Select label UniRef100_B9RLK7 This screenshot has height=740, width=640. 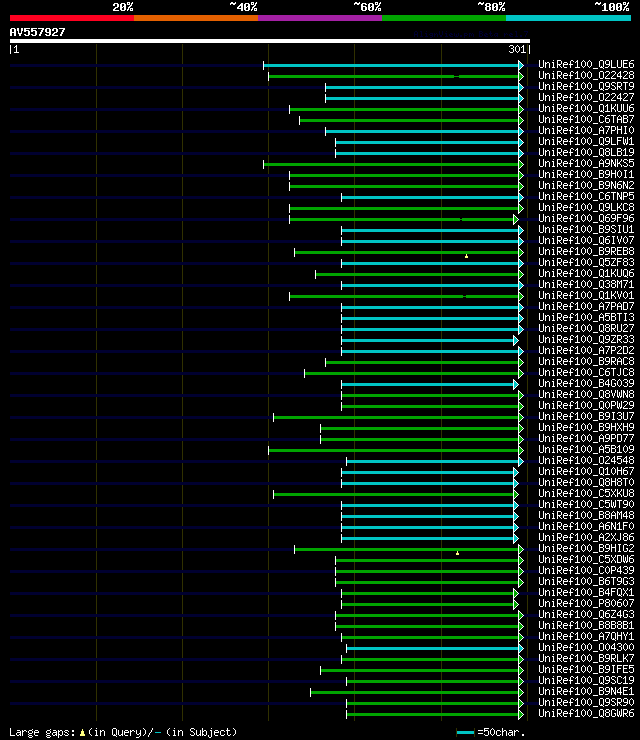pos(586,658)
